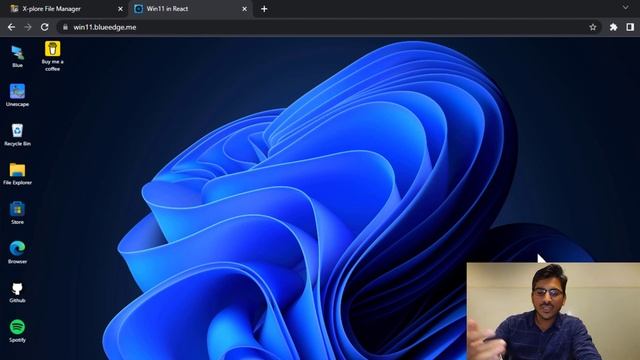The image size is (640, 360).
Task: Open the Buy me a coffee icon
Action: tap(52, 56)
